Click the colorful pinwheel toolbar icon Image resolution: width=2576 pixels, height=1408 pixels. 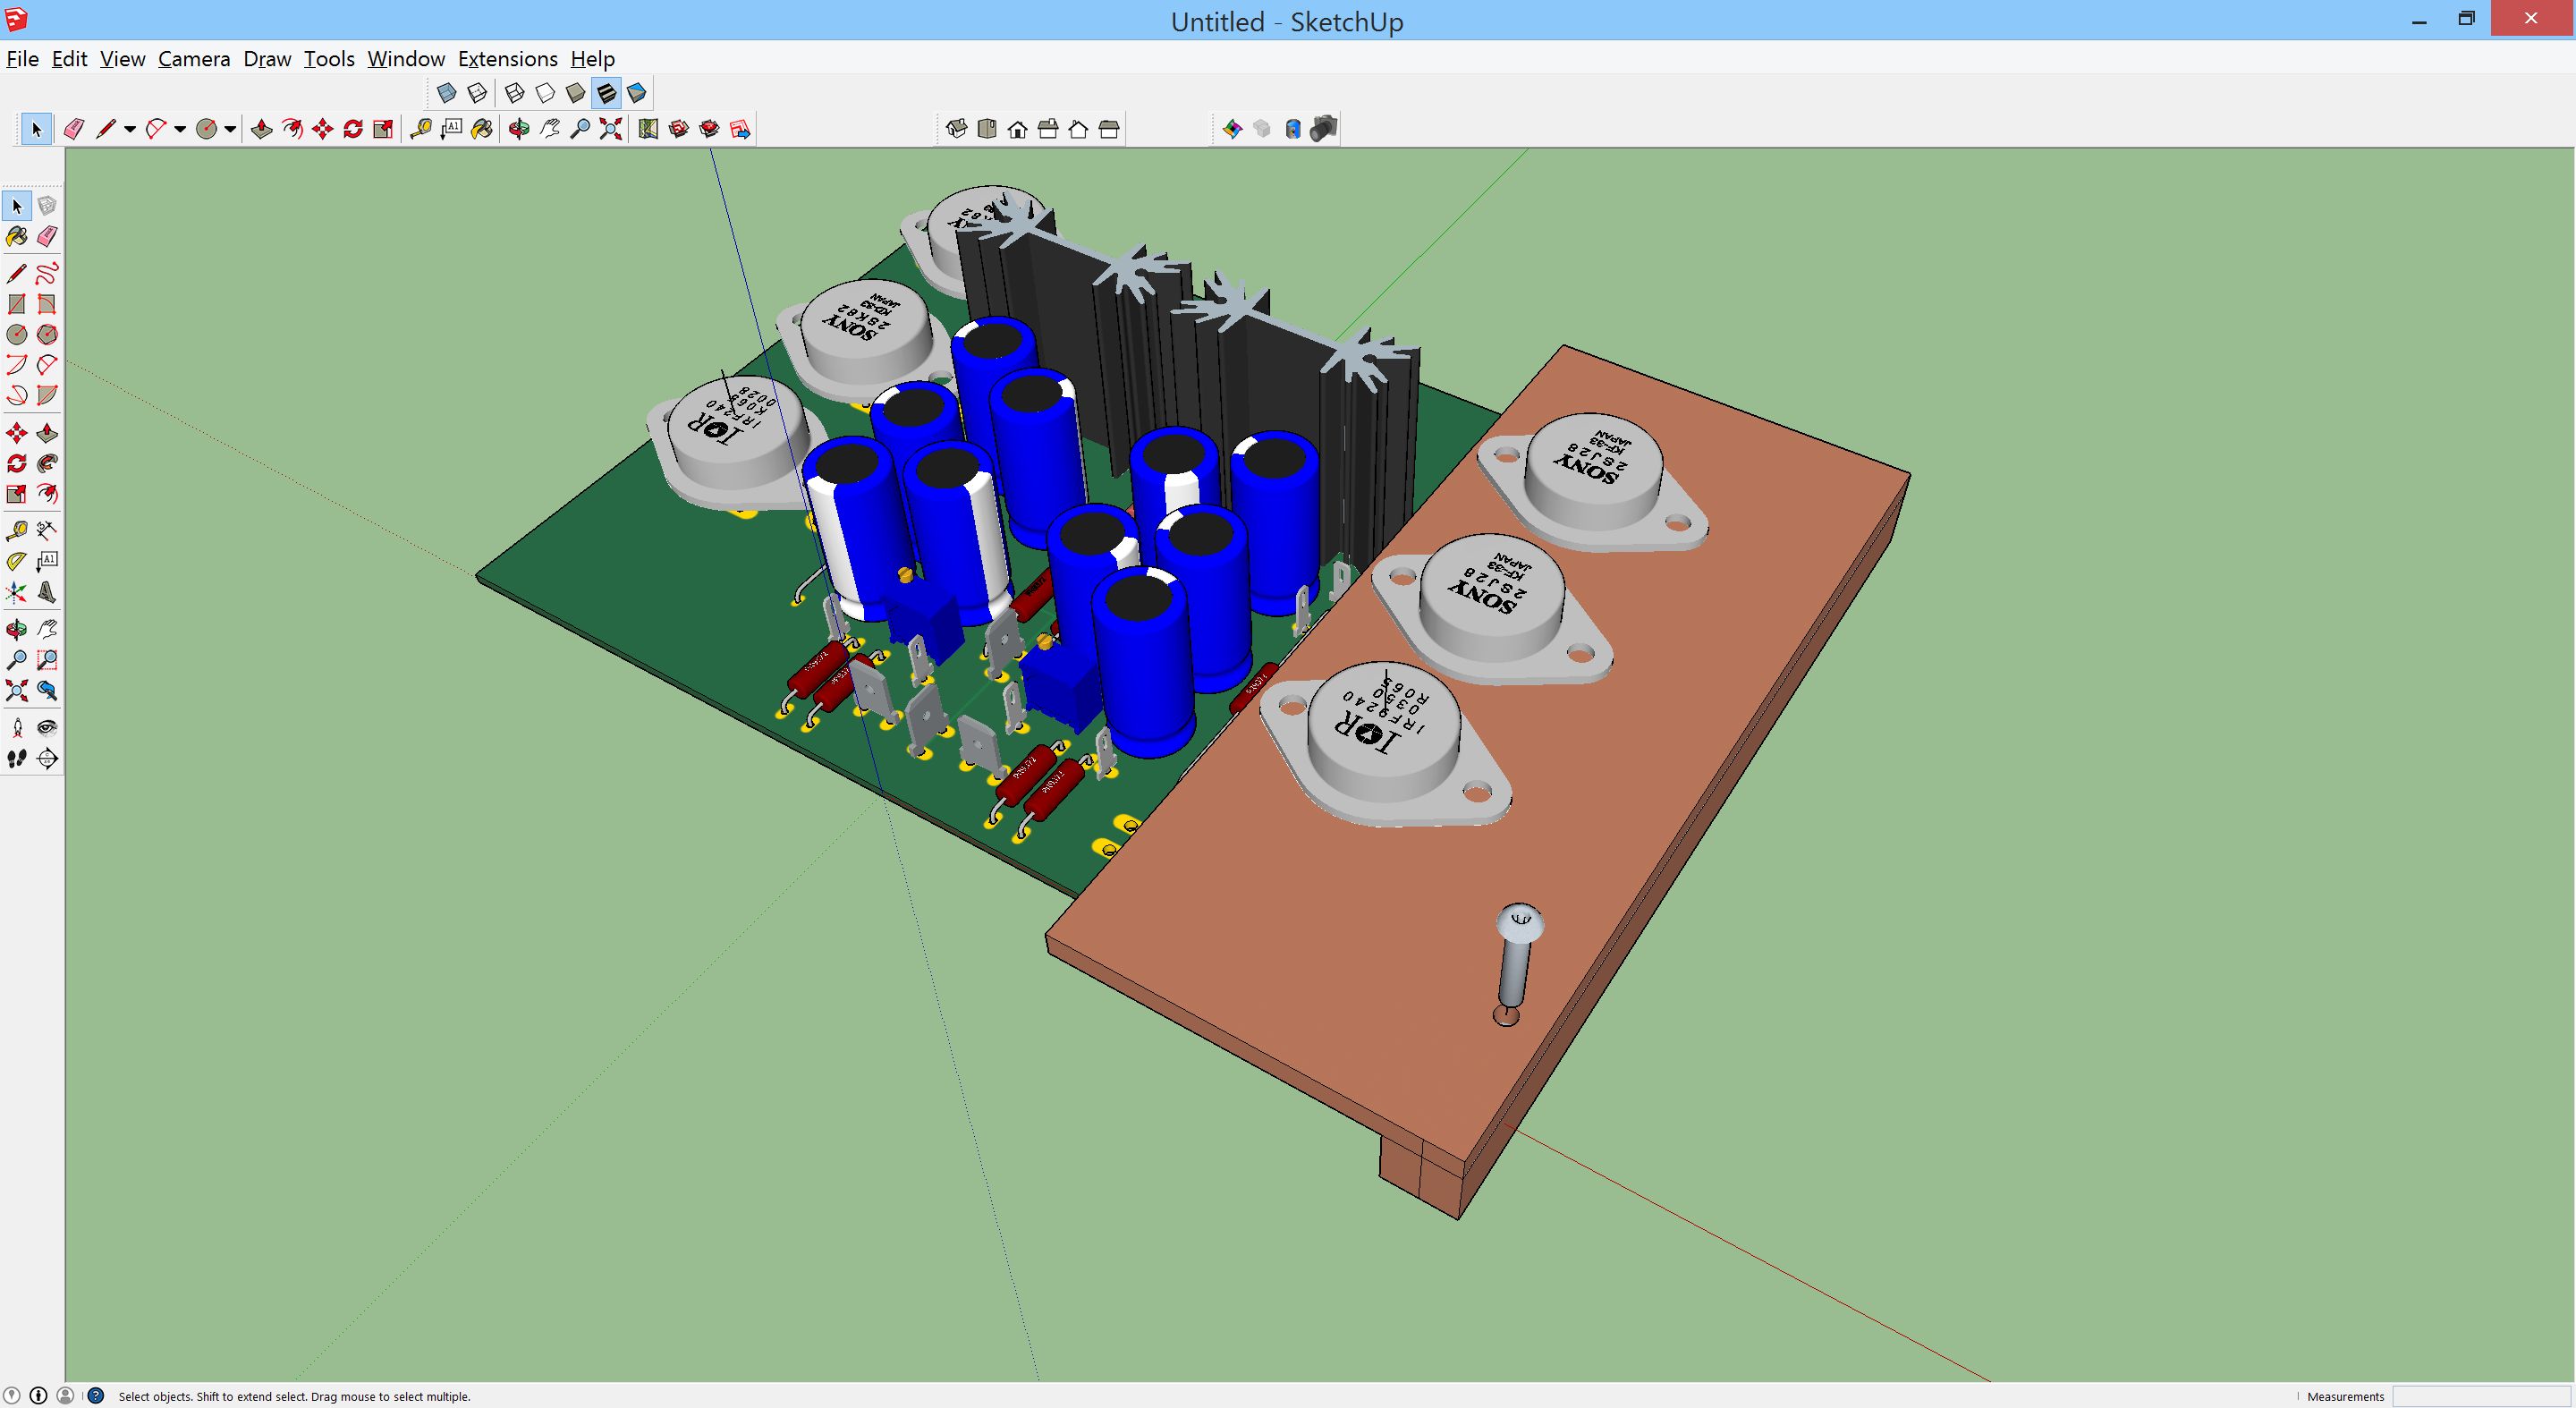1232,129
